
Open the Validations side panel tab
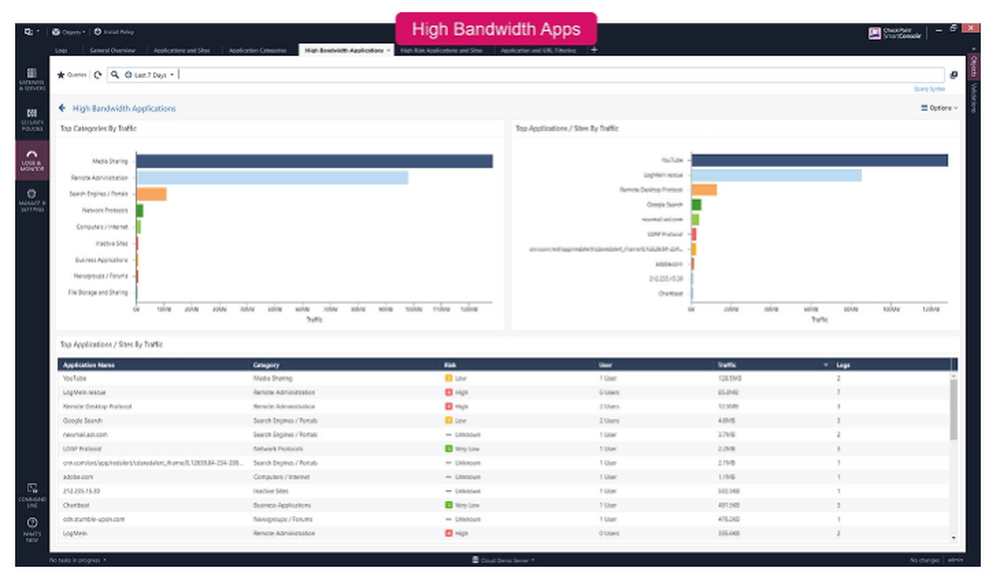[974, 97]
